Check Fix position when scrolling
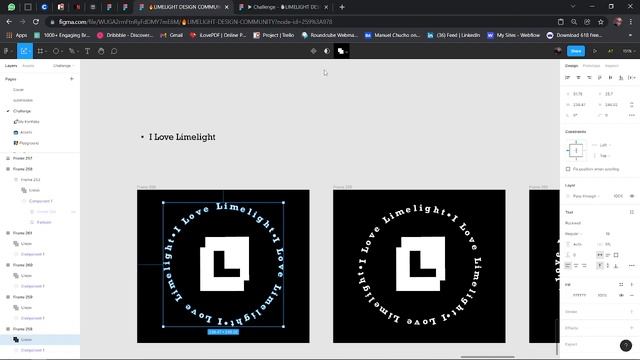The image size is (640, 360). click(568, 169)
